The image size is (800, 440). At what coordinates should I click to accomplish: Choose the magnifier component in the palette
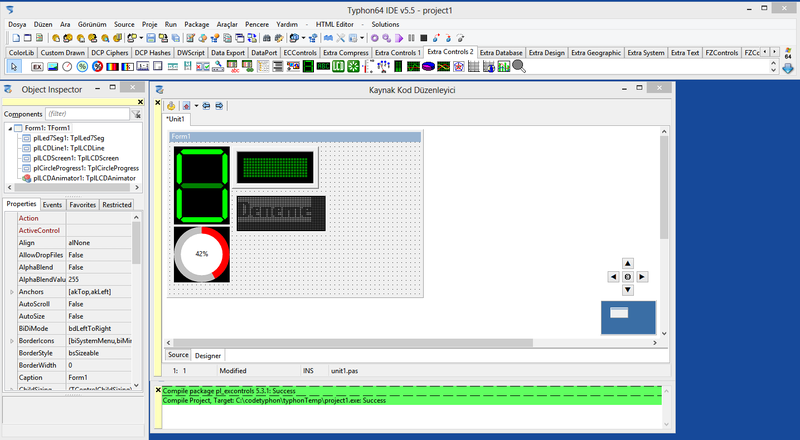[519, 66]
